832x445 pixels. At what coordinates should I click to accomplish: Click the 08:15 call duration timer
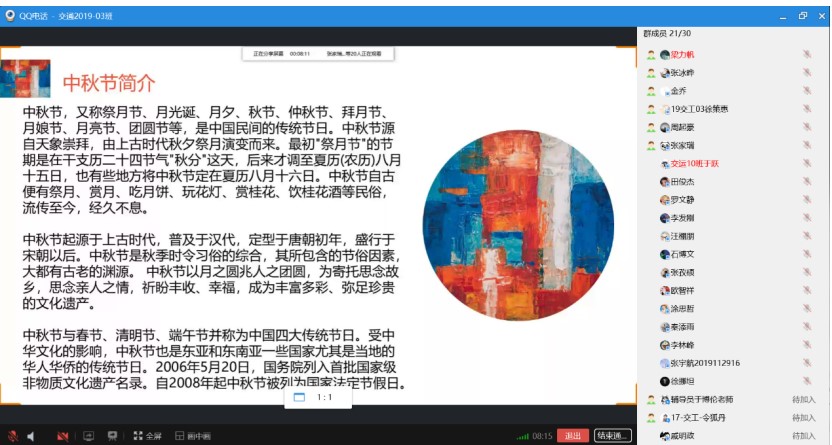tap(542, 436)
